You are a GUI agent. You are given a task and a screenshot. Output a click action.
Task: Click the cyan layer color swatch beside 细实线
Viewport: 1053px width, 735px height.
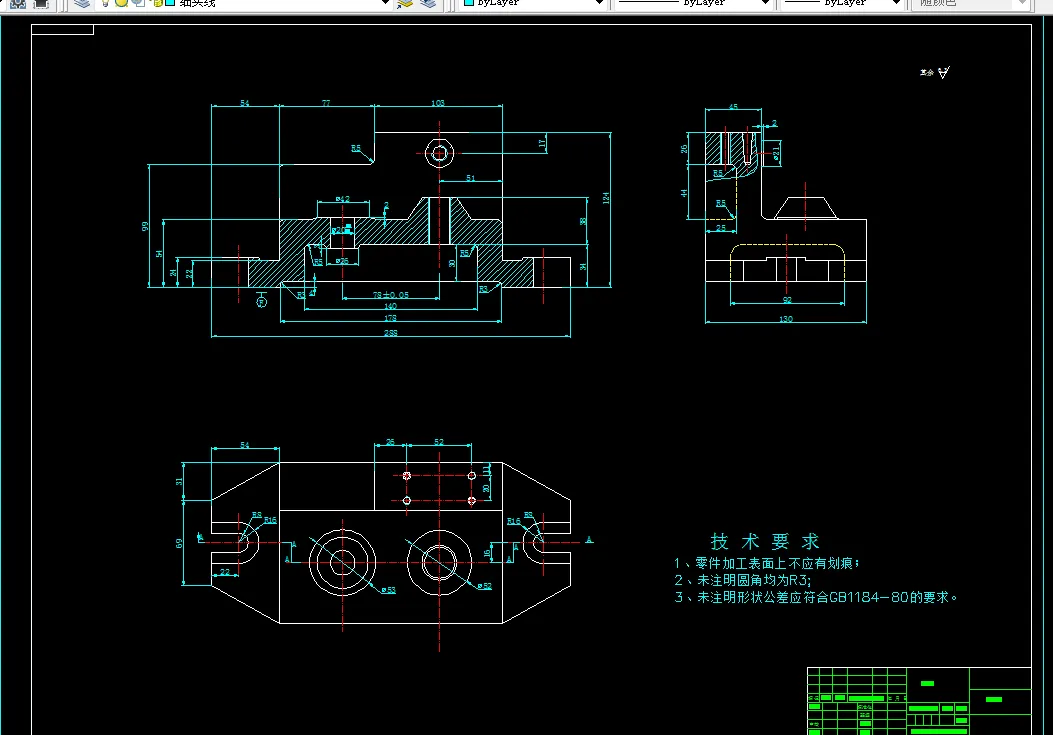coord(171,3)
